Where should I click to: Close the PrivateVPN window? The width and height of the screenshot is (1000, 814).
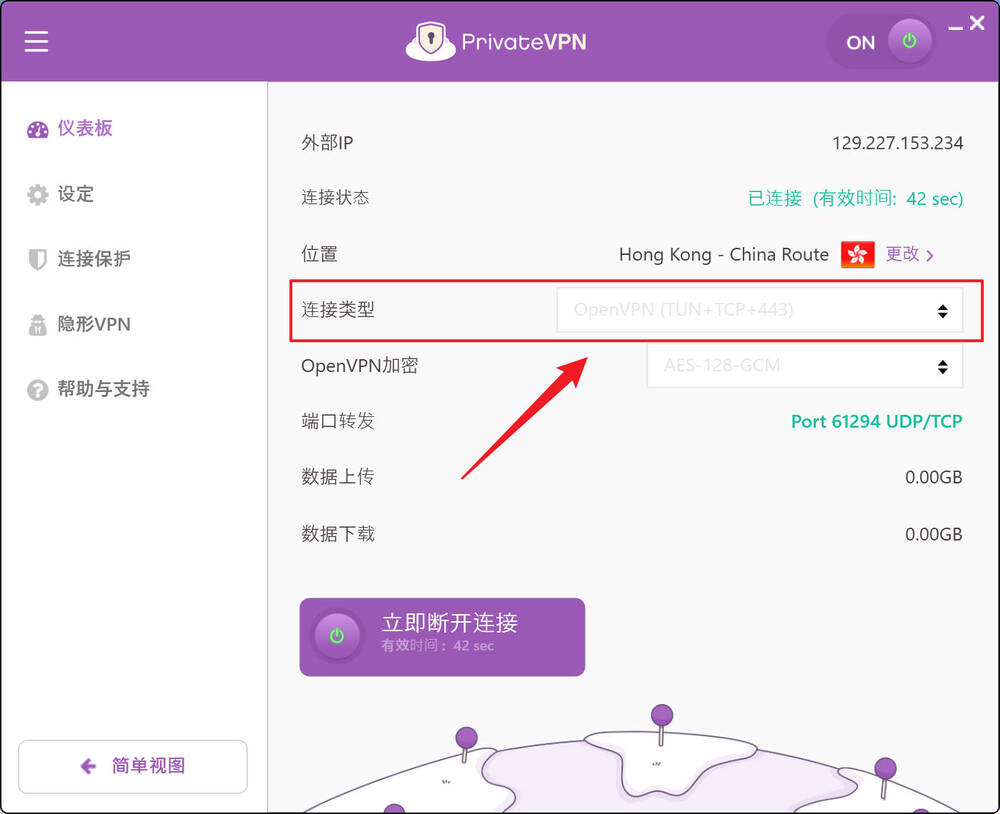click(x=977, y=23)
